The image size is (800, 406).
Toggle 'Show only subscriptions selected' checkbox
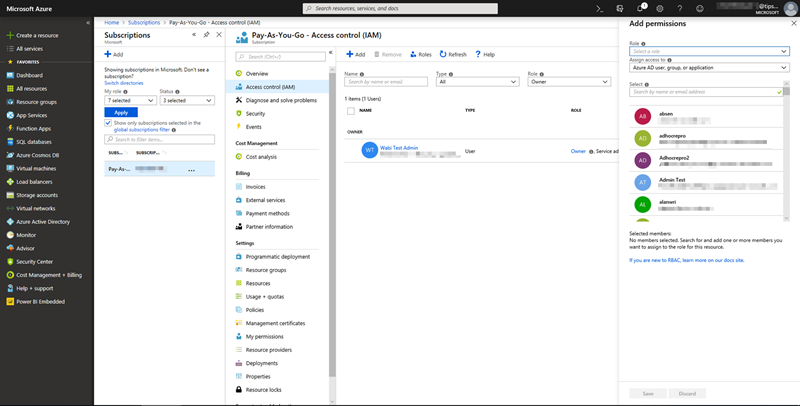click(x=108, y=123)
